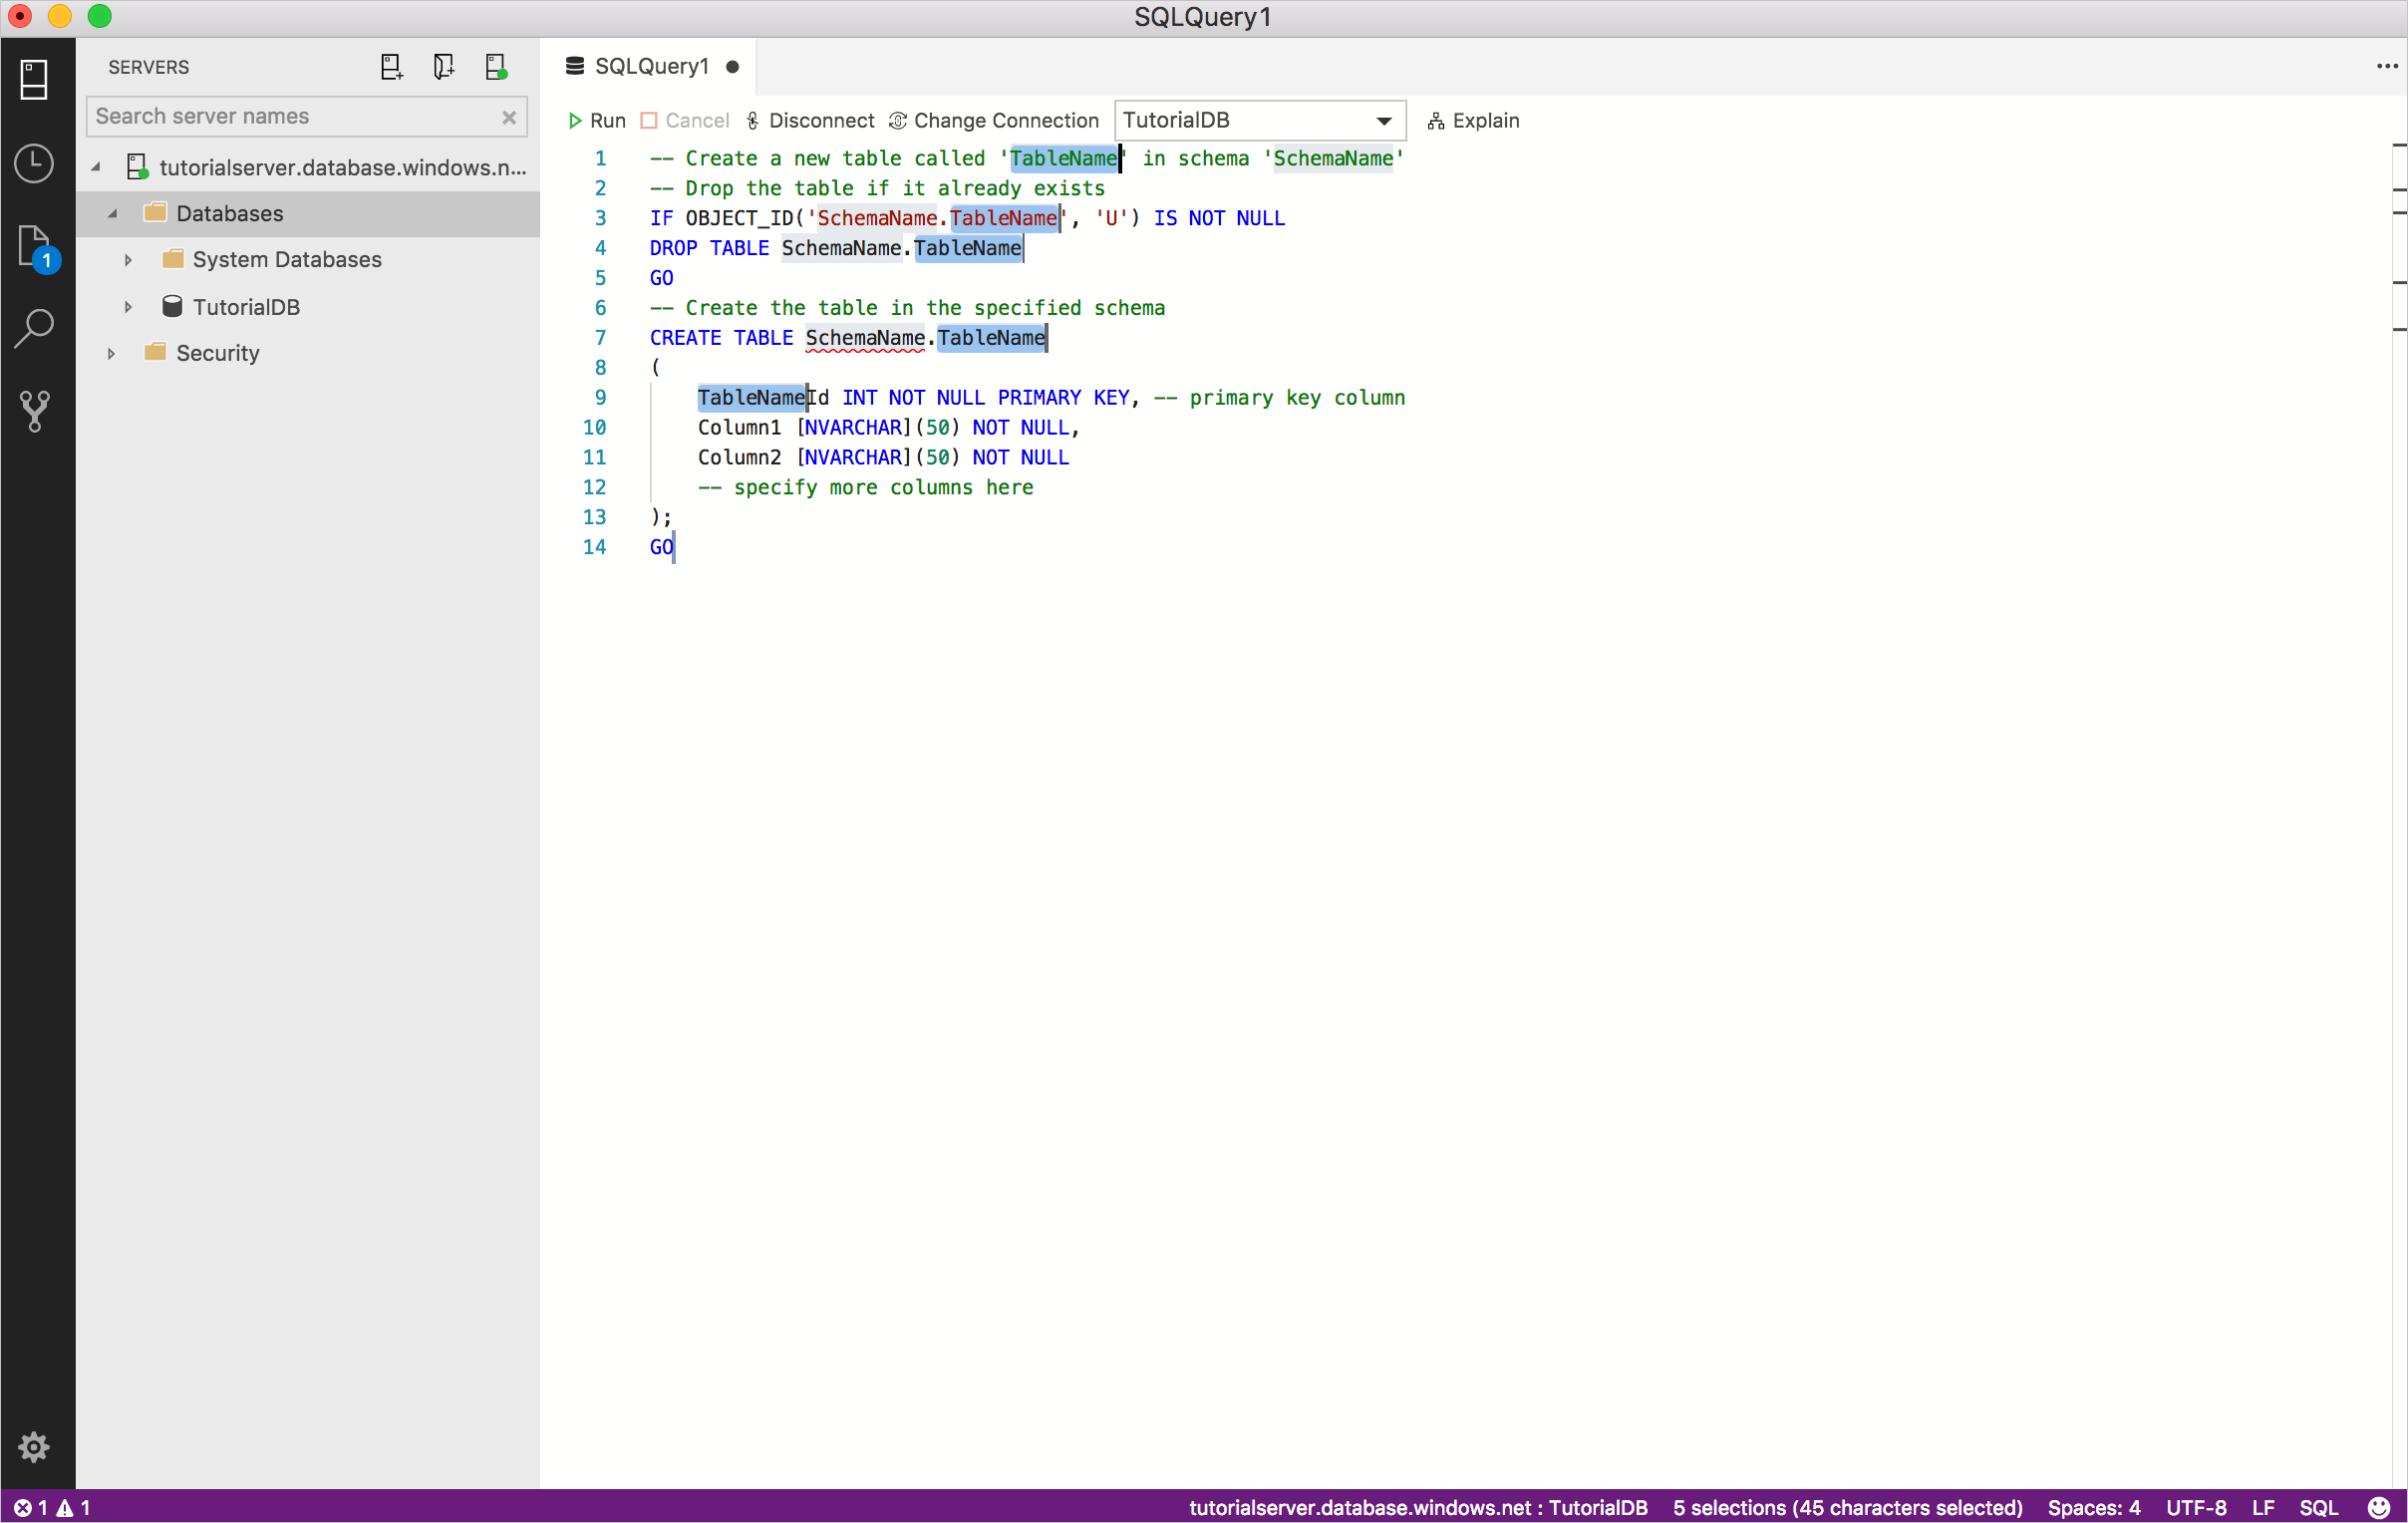Viewport: 2408px width, 1523px height.
Task: Click the Cancel button in toolbar
Action: (x=684, y=120)
